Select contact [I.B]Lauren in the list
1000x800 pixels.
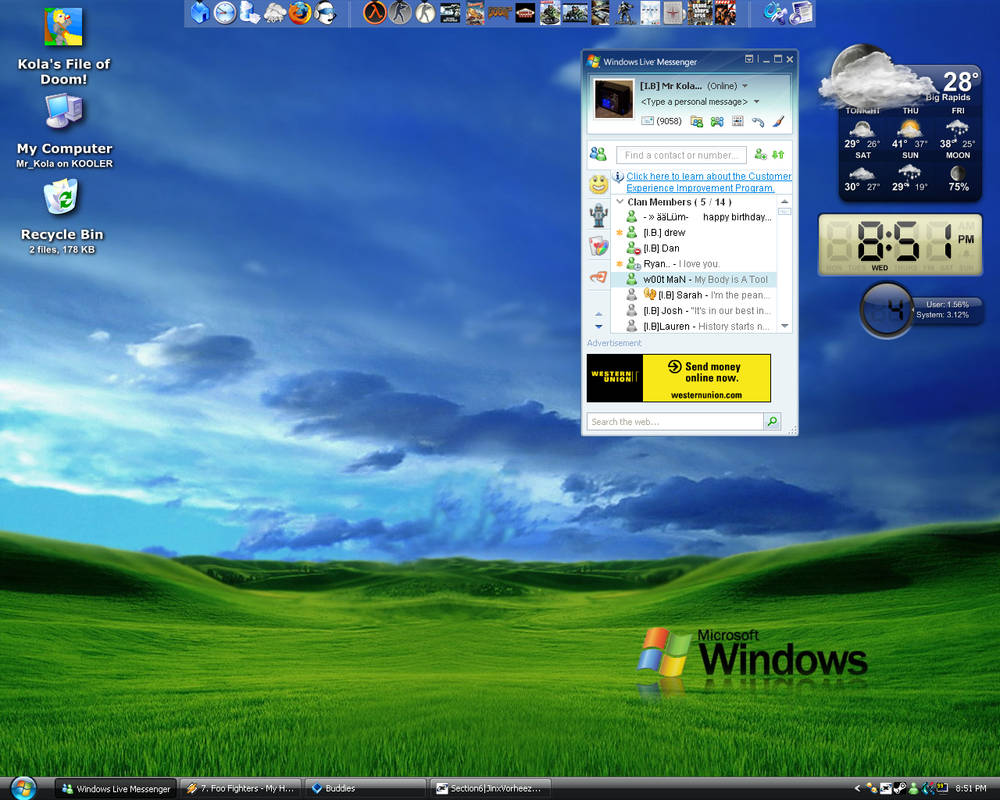694,326
